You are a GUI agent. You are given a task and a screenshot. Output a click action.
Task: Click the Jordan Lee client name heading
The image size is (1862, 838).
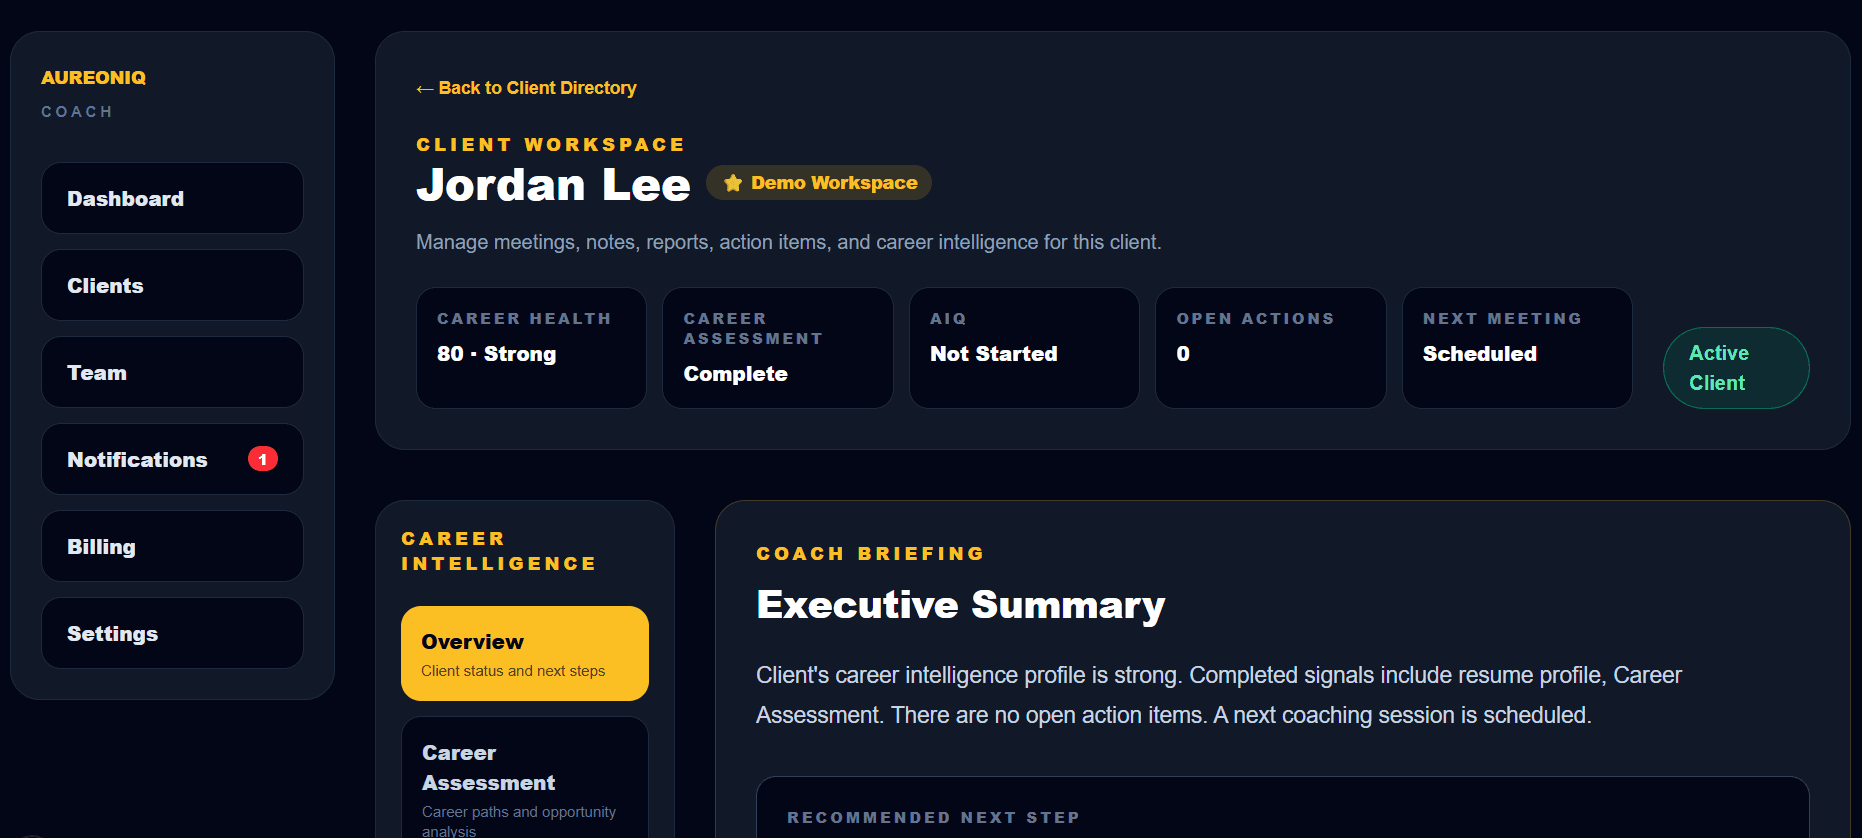pyautogui.click(x=553, y=185)
